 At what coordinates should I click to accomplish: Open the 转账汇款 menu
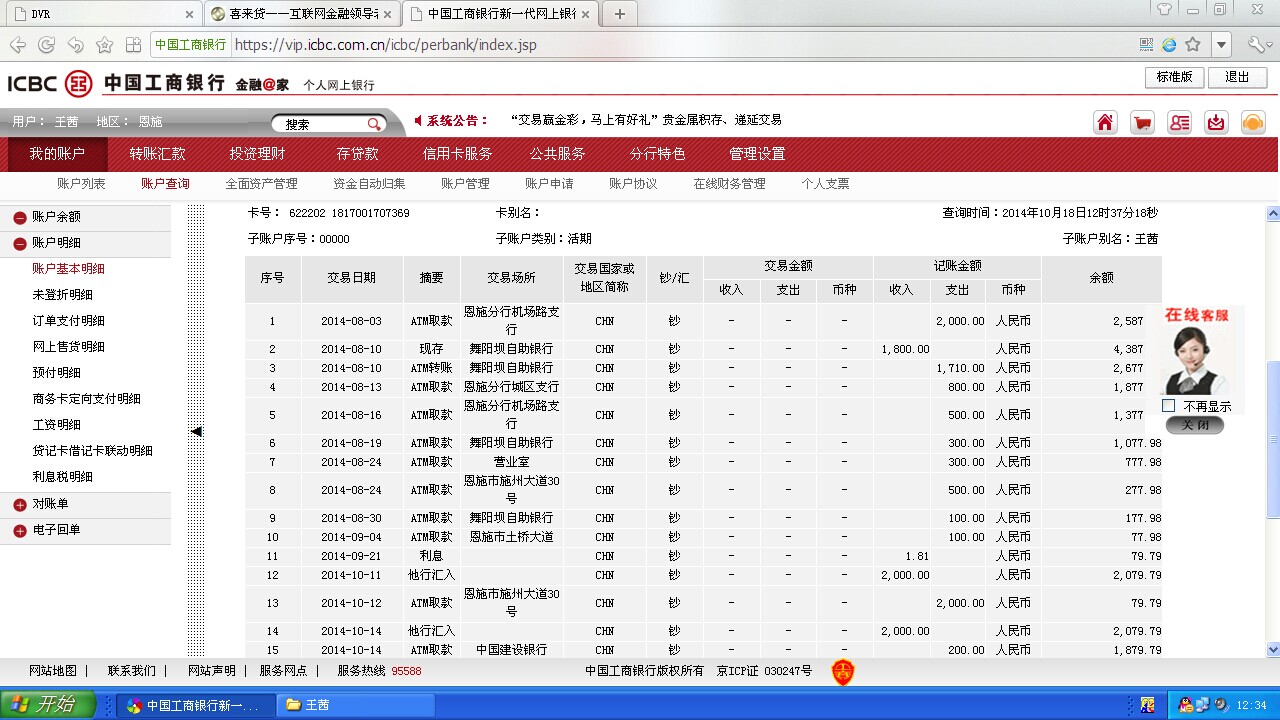tap(157, 154)
